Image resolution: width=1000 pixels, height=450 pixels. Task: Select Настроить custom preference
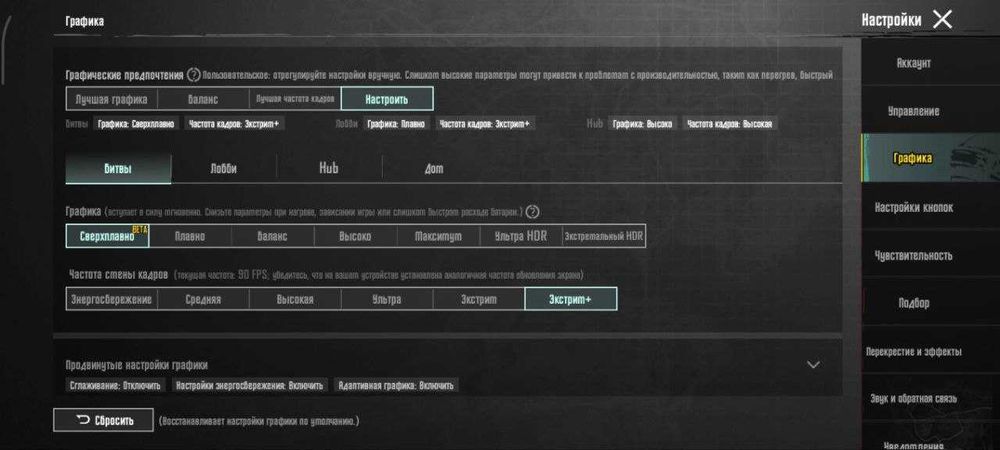[387, 99]
